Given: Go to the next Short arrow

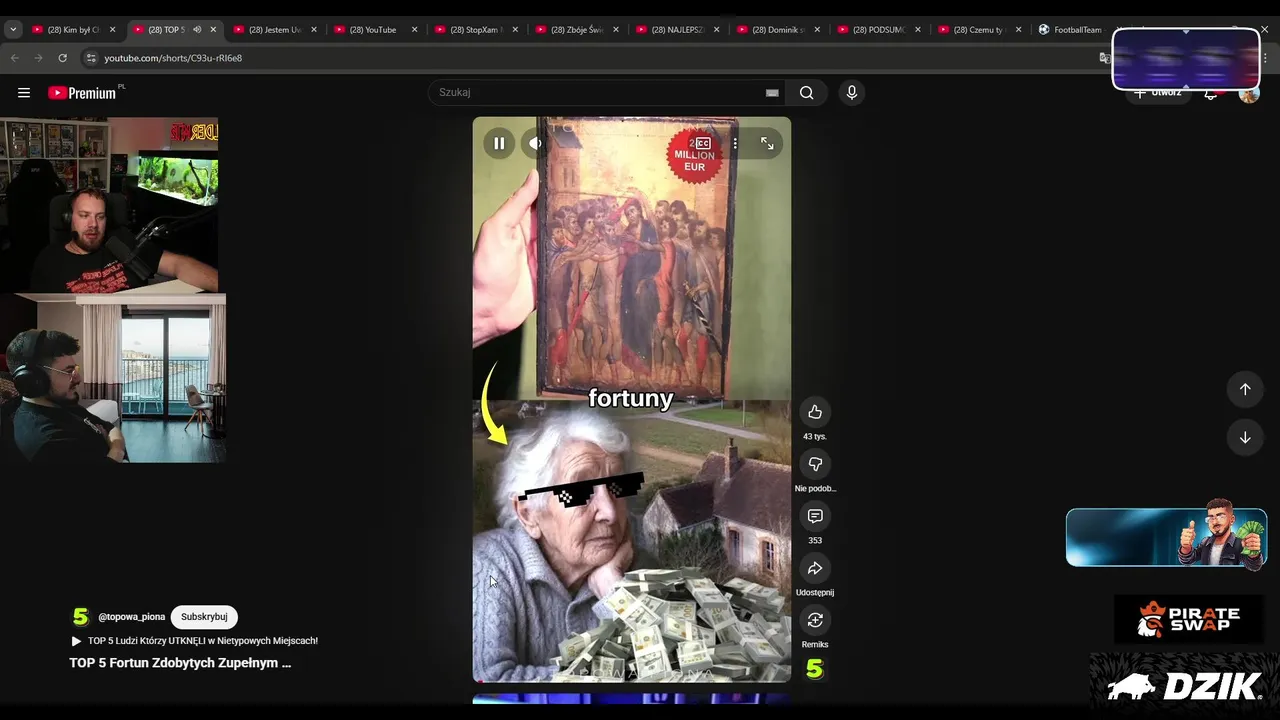Looking at the screenshot, I should coord(1245,437).
